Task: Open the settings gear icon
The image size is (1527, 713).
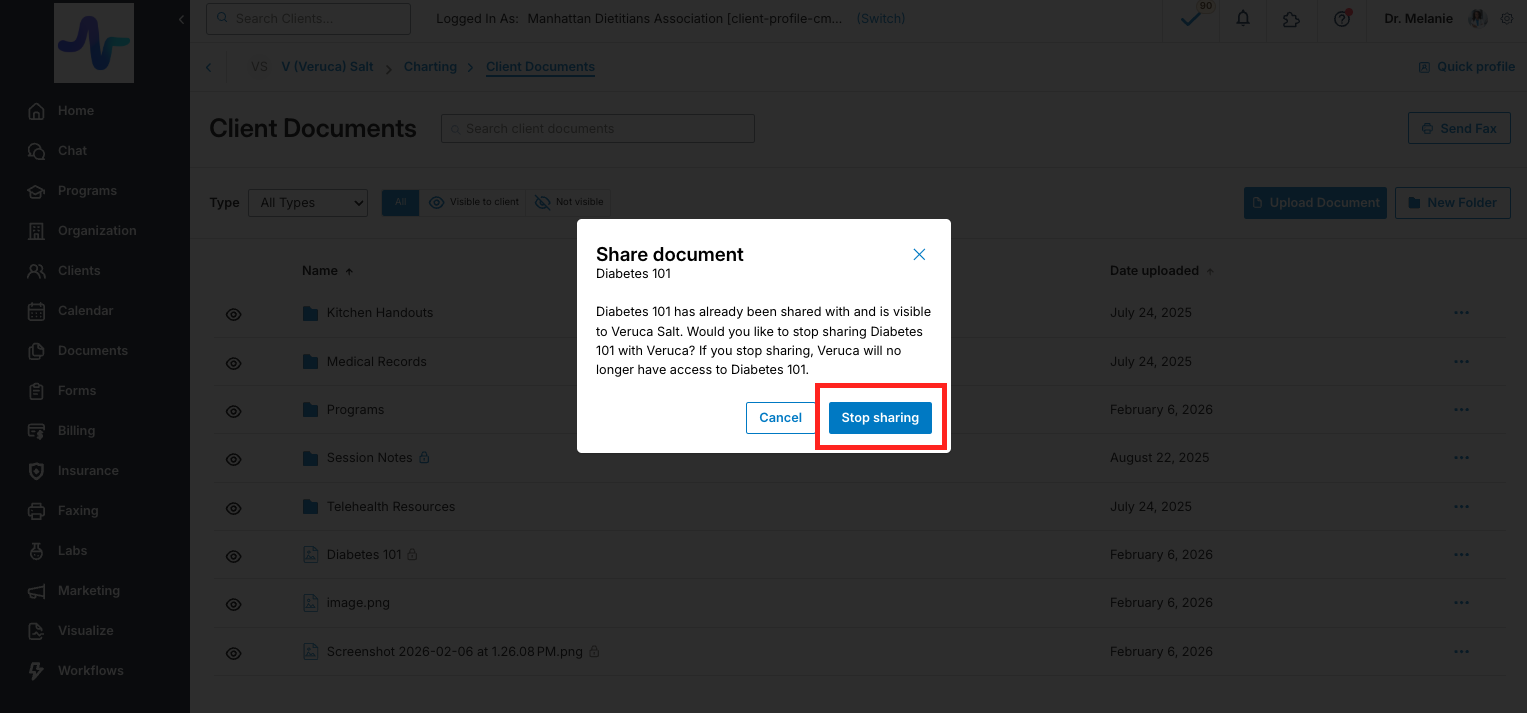Action: coord(1507,19)
